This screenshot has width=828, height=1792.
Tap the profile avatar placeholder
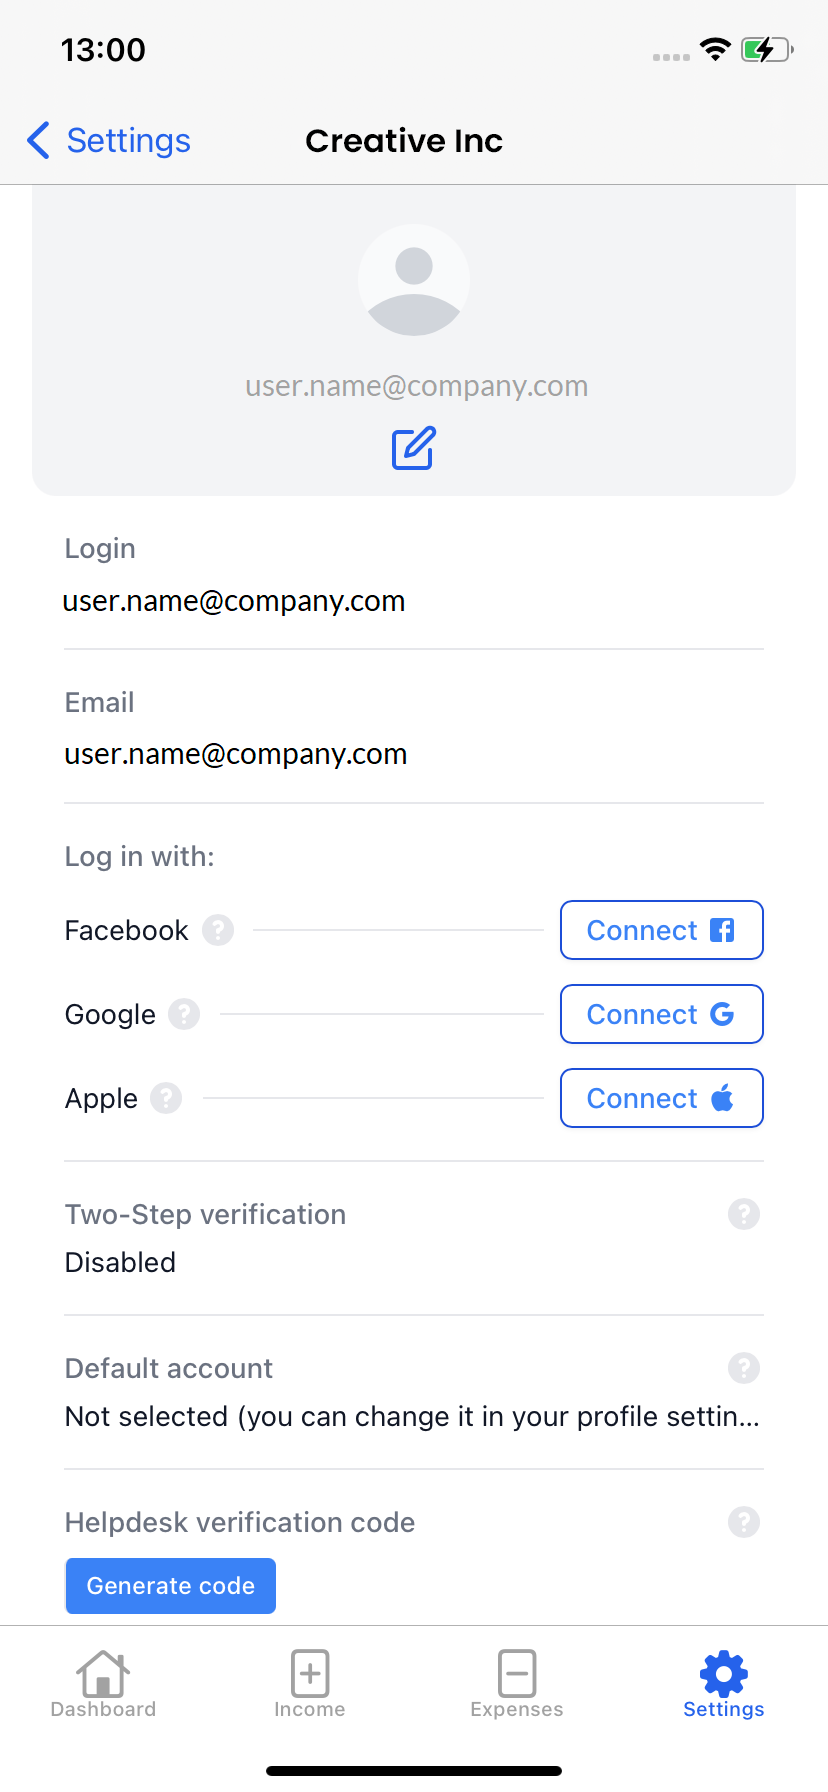point(414,280)
